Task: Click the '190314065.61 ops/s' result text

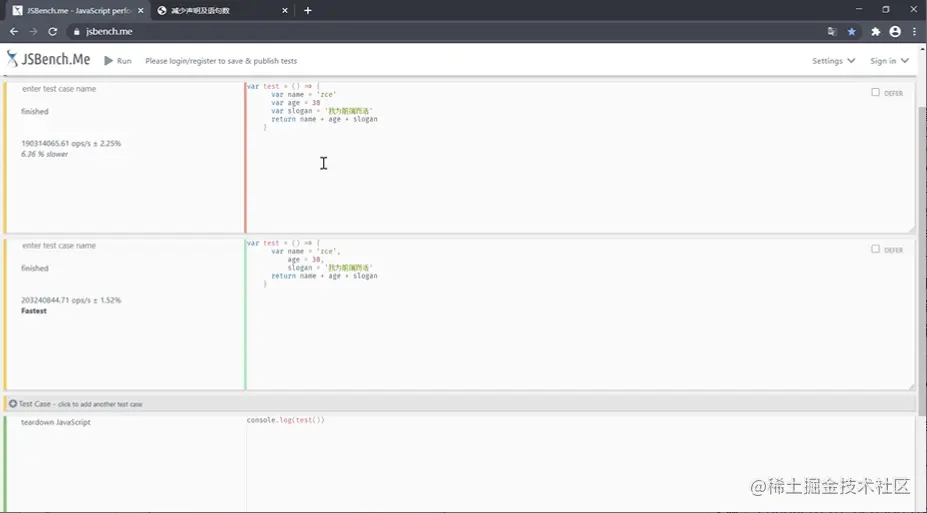Action: [71, 144]
